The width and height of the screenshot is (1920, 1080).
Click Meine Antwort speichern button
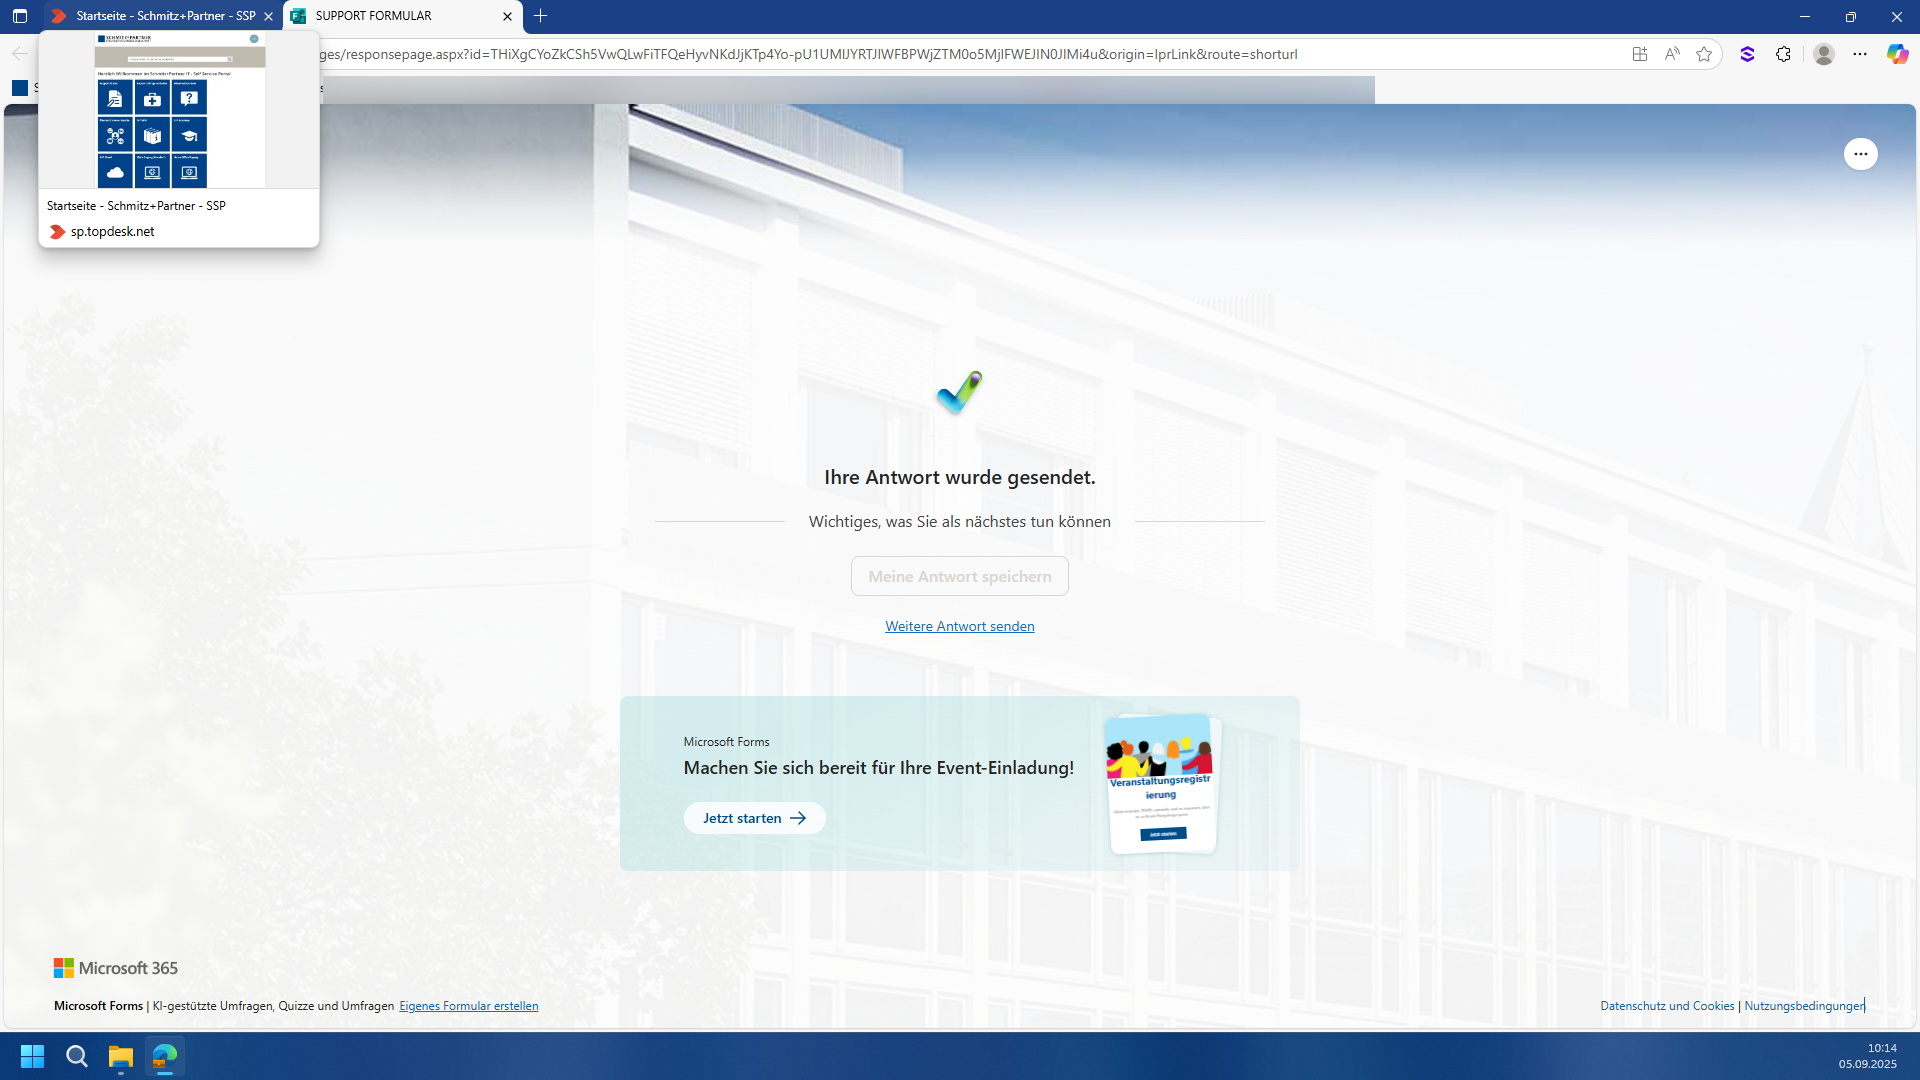tap(959, 576)
